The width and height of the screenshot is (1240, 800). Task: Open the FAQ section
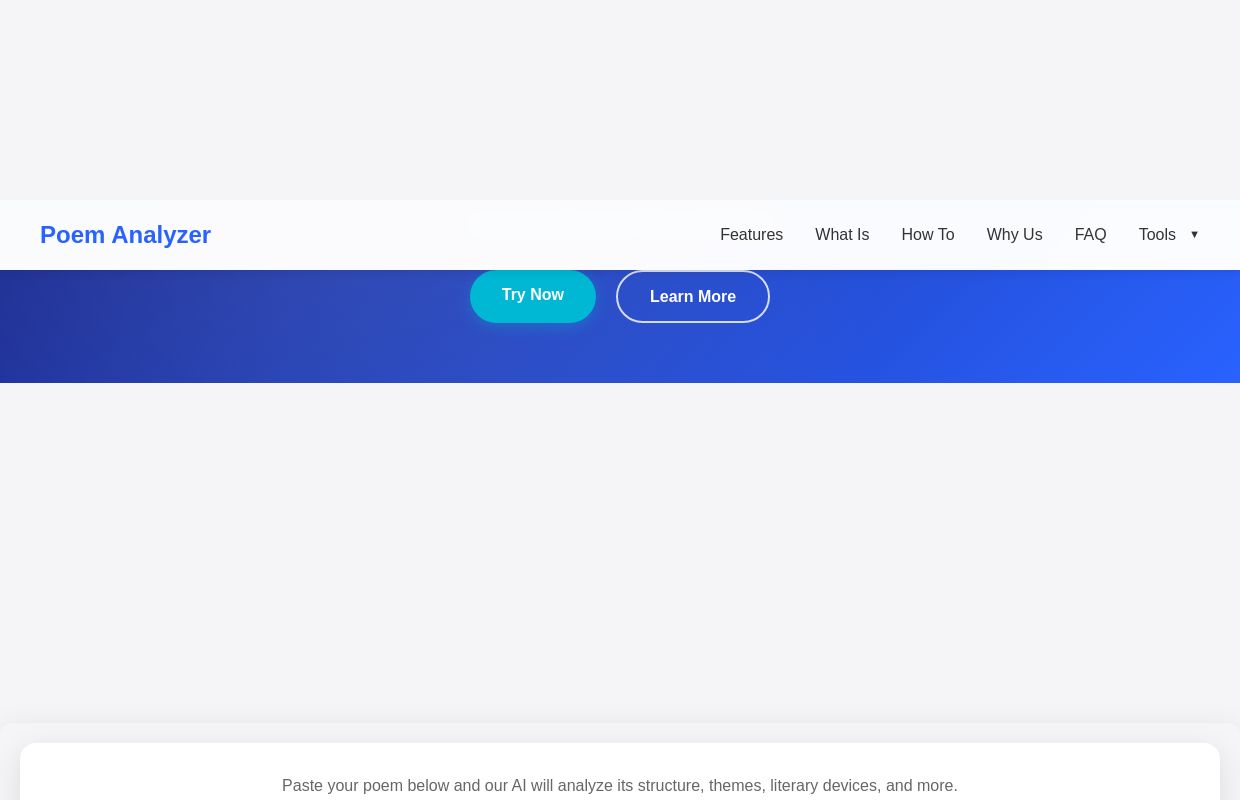(1090, 234)
